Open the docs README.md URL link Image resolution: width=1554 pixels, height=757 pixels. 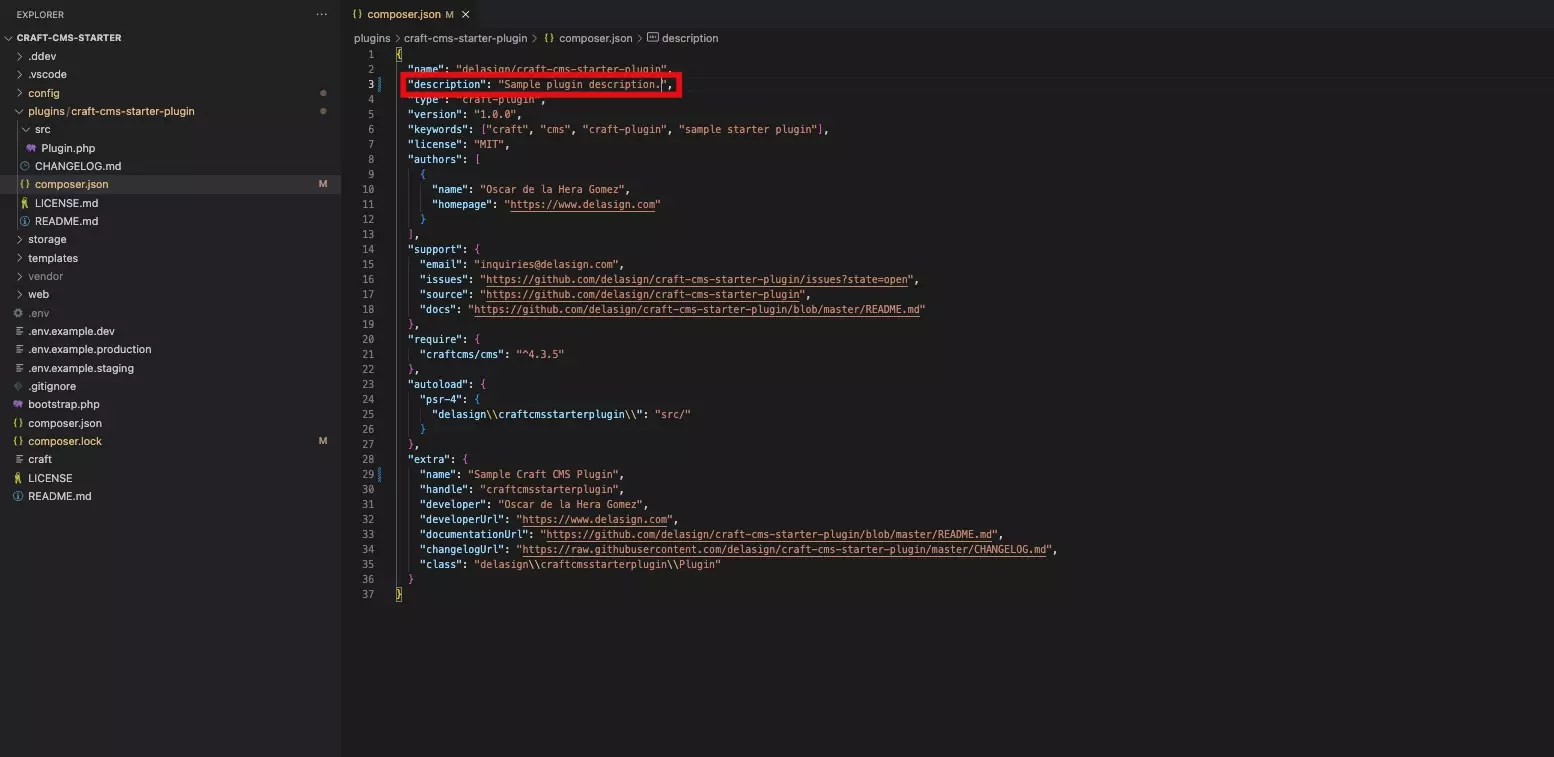tap(697, 309)
